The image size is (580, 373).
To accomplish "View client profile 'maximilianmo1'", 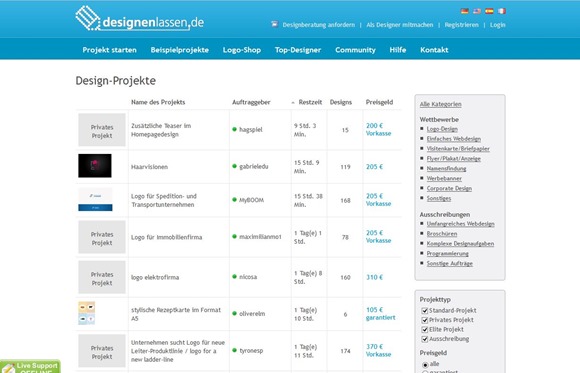I will [260, 237].
